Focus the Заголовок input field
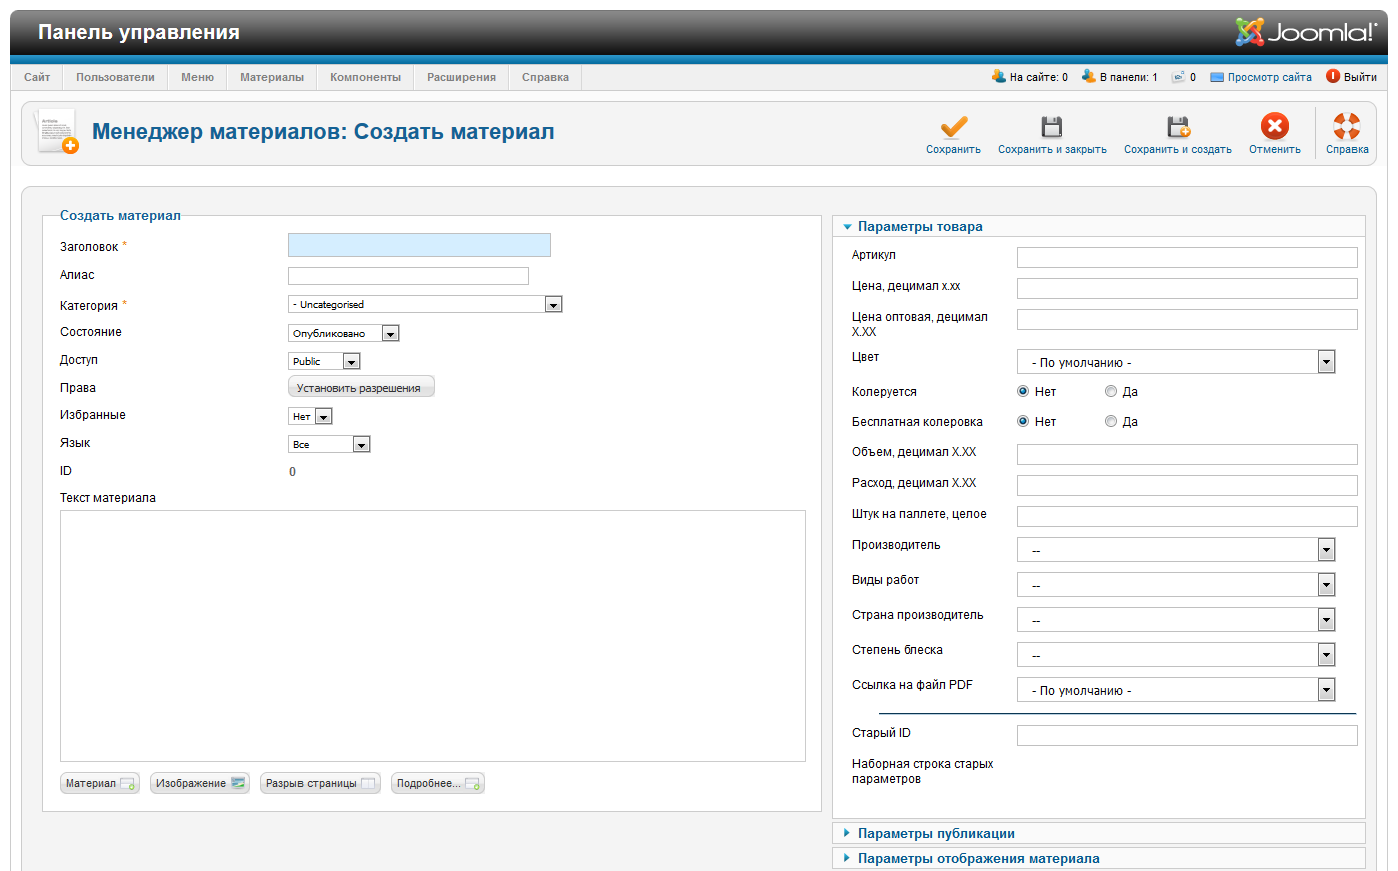Viewport: 1398px width, 871px height. tap(419, 245)
